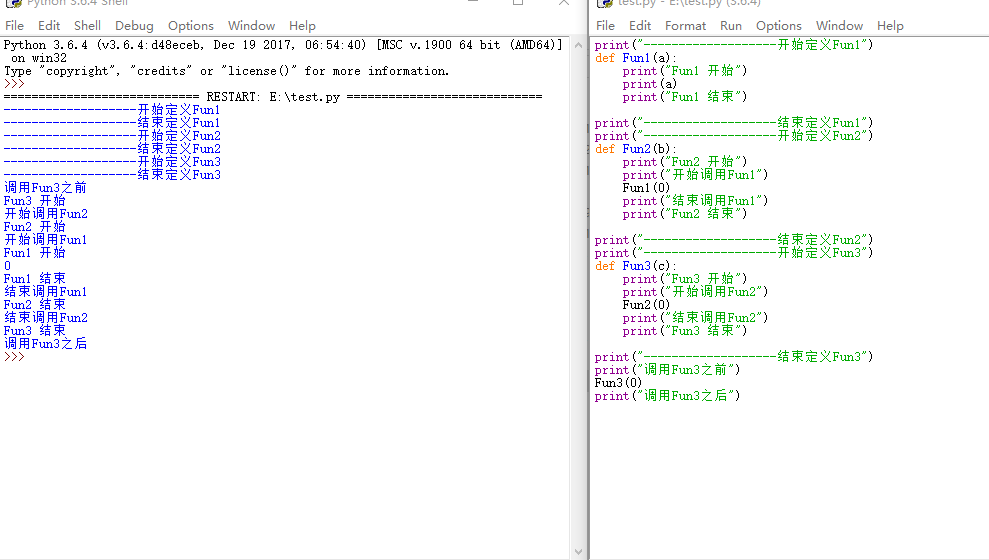This screenshot has height=560, width=989.
Task: Click the Shell scrollbar's down arrow
Action: point(577,551)
